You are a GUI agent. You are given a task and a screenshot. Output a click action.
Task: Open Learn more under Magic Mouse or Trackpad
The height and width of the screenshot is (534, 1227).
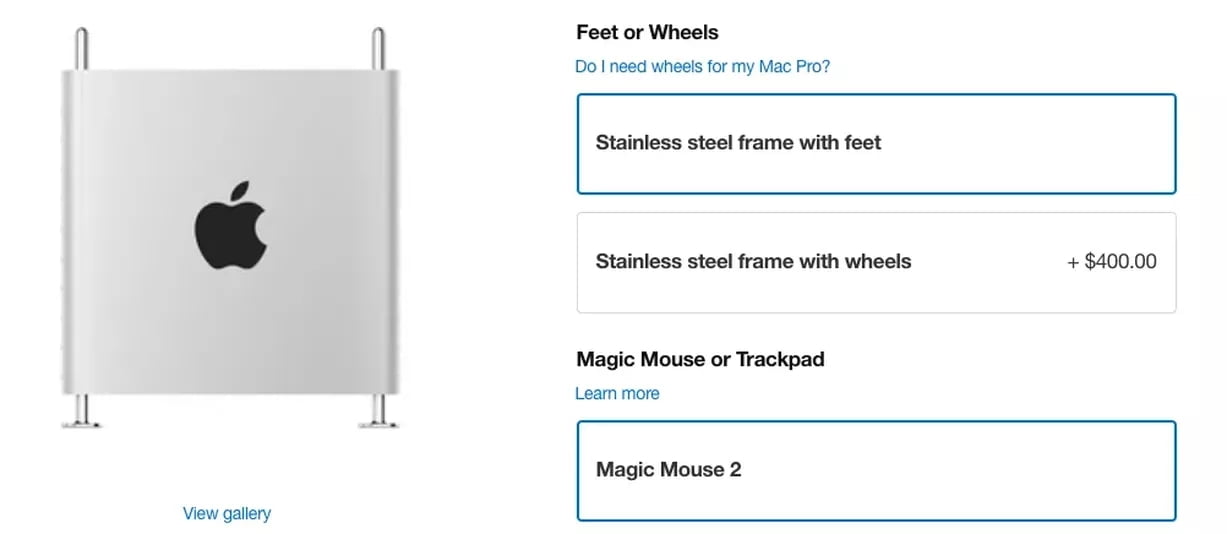[617, 393]
